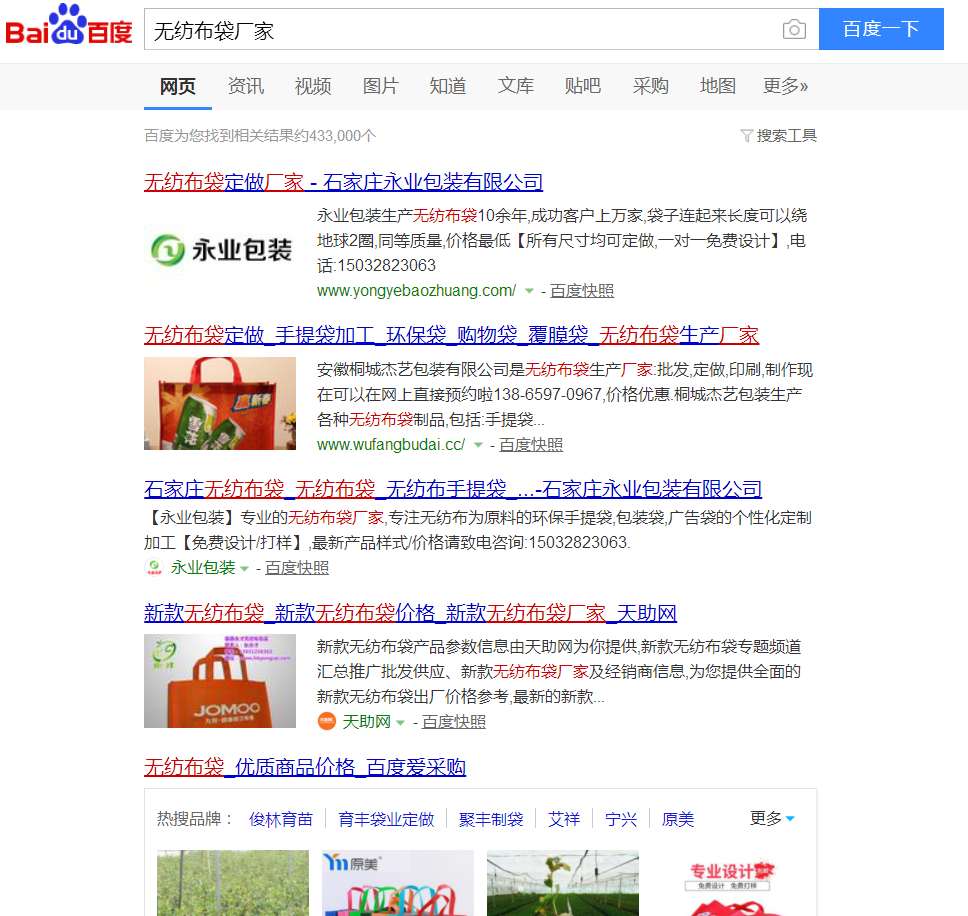968x916 pixels.
Task: Switch to the 资讯 tab
Action: 246,86
